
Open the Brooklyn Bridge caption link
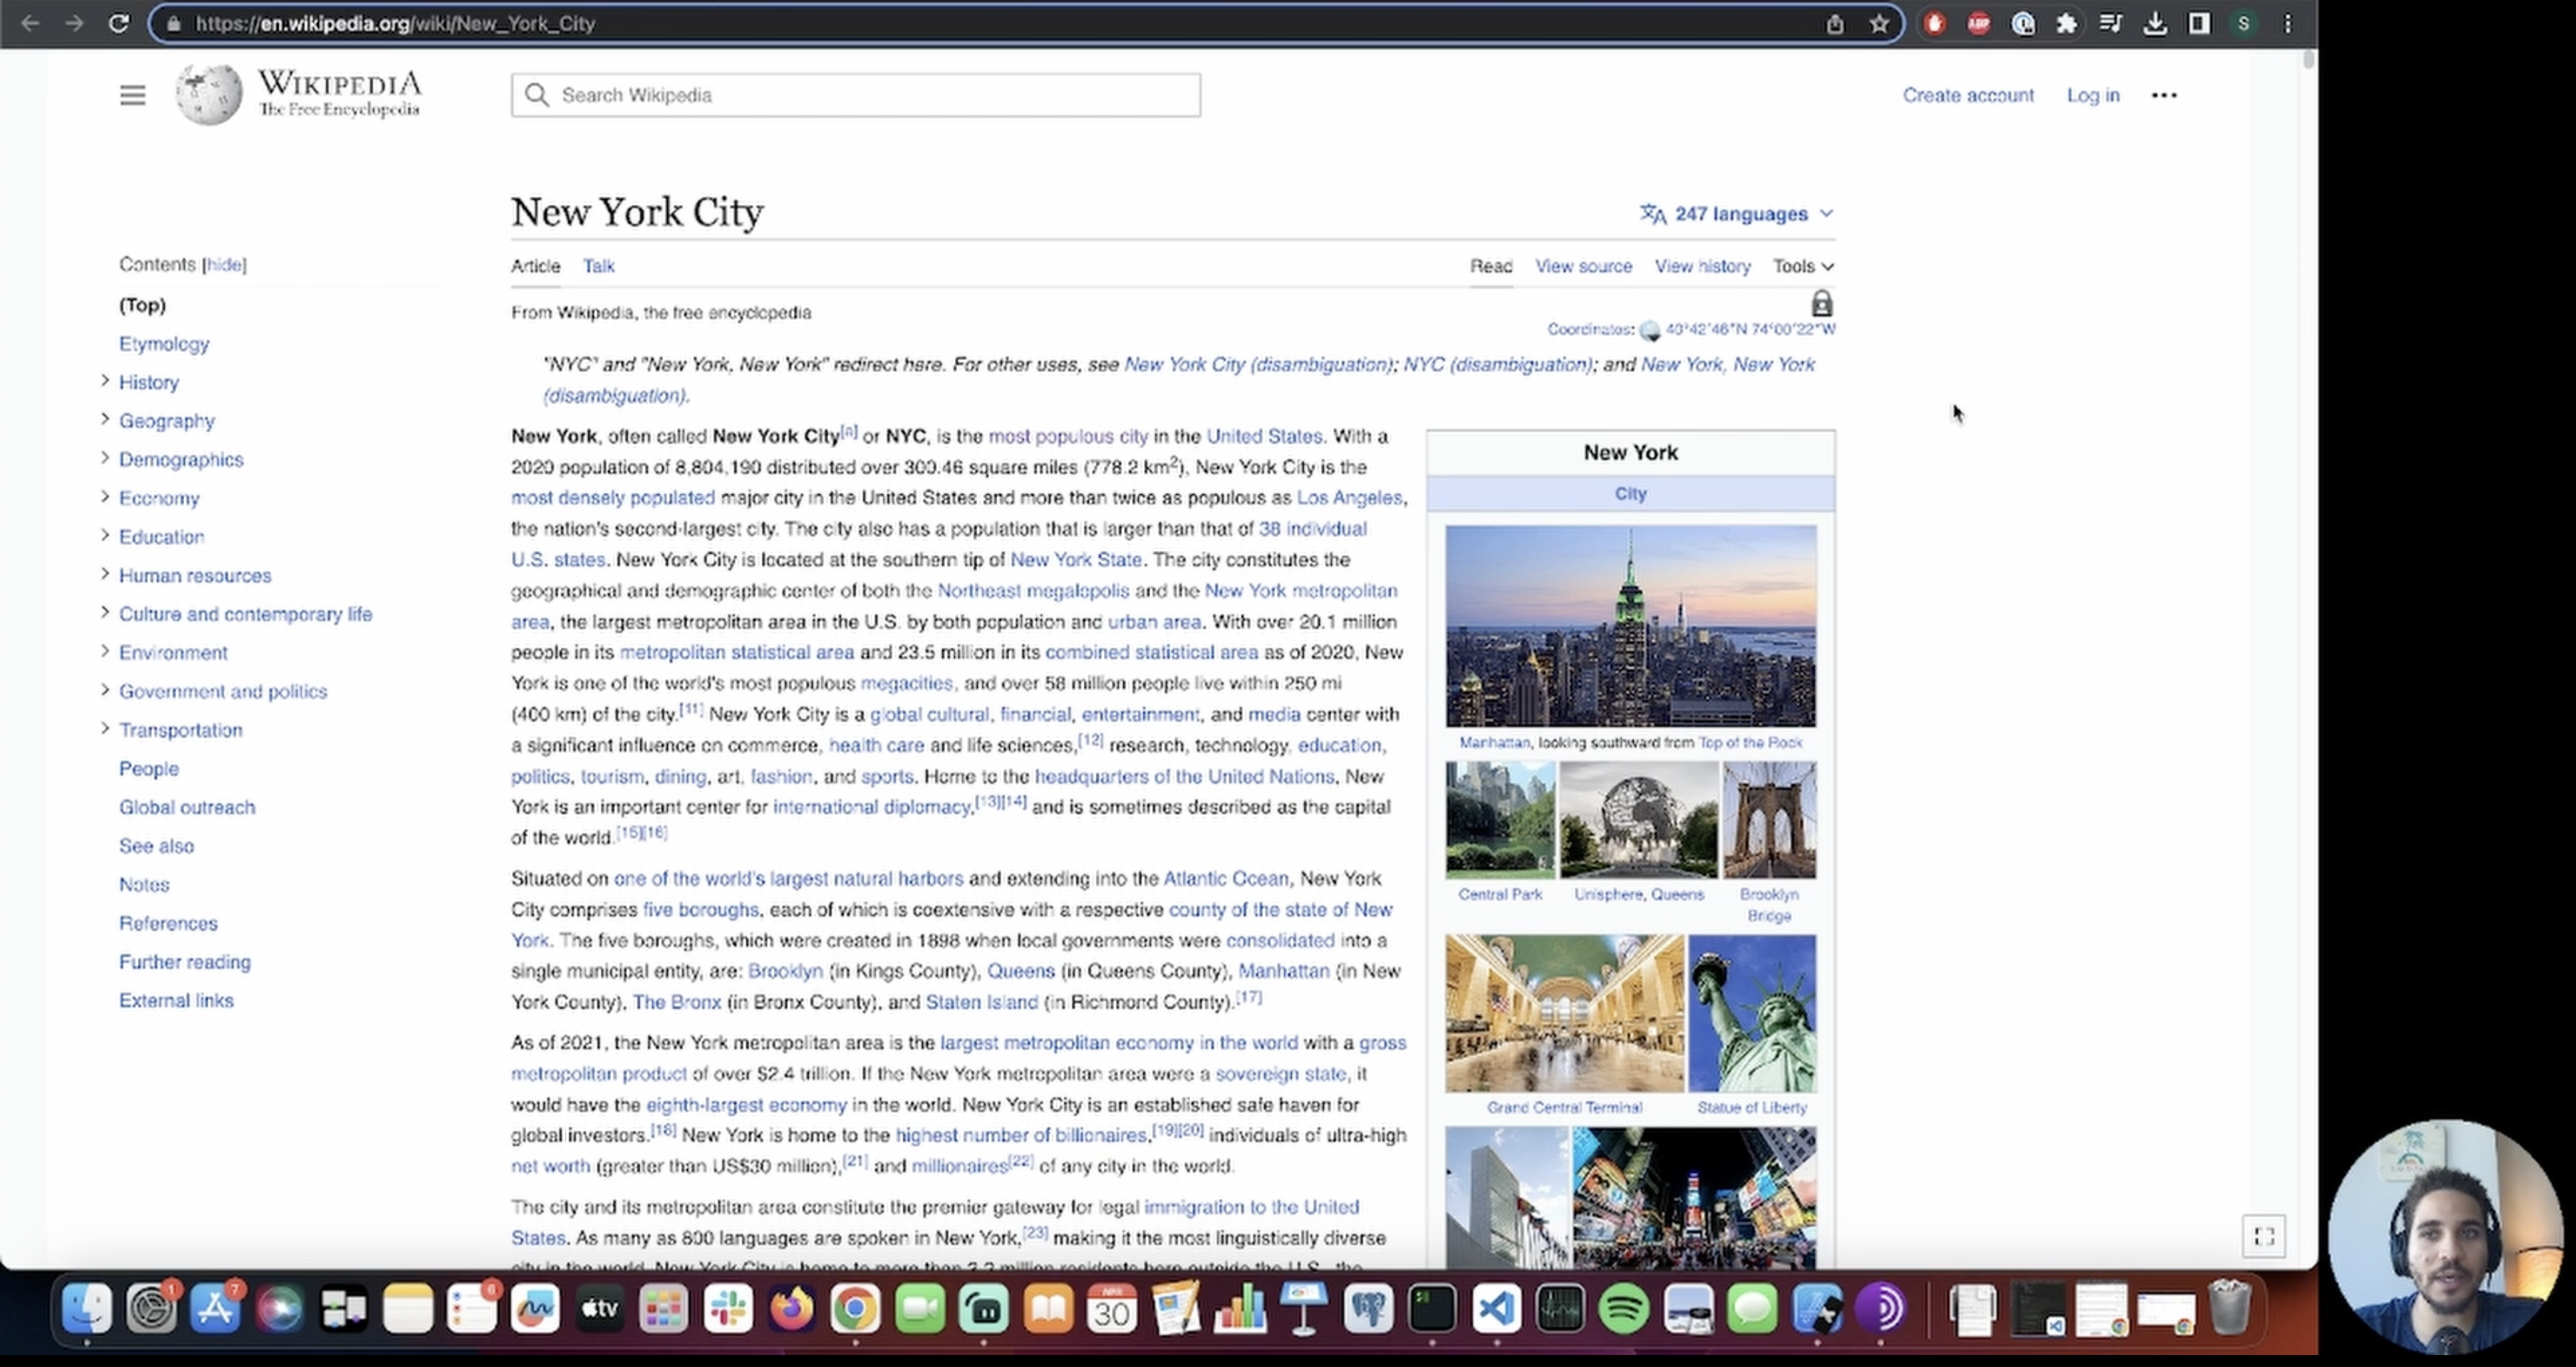[1768, 905]
